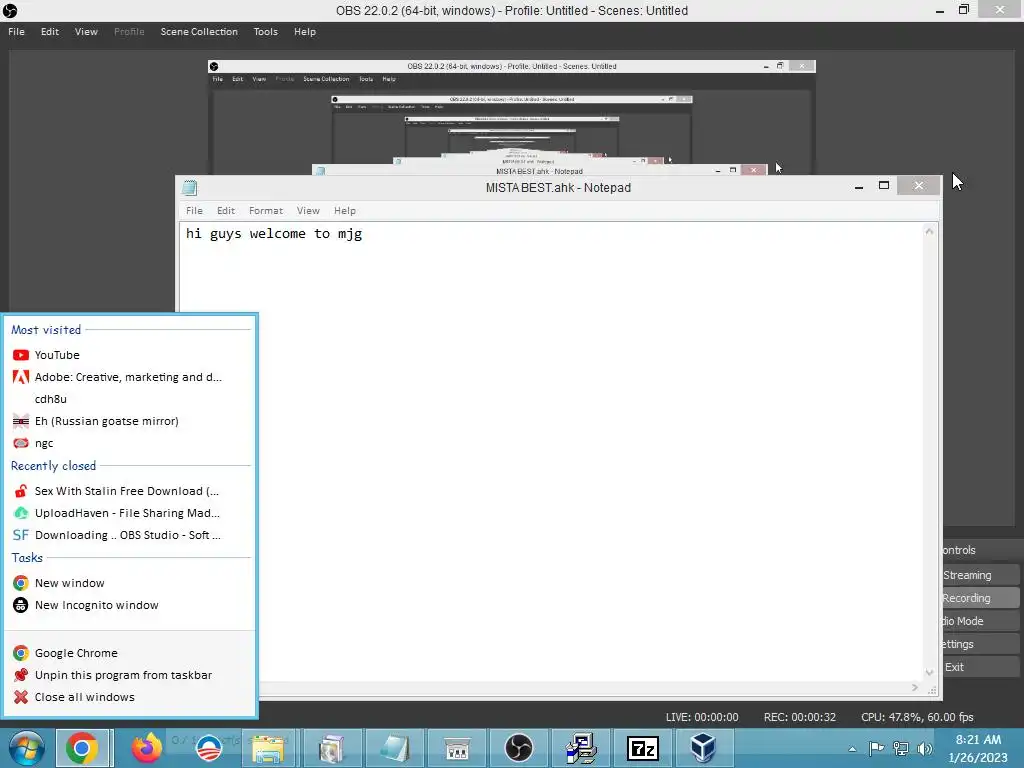The width and height of the screenshot is (1024, 768).
Task: Click the nested OBS preview thumbnail
Action: click(x=511, y=118)
